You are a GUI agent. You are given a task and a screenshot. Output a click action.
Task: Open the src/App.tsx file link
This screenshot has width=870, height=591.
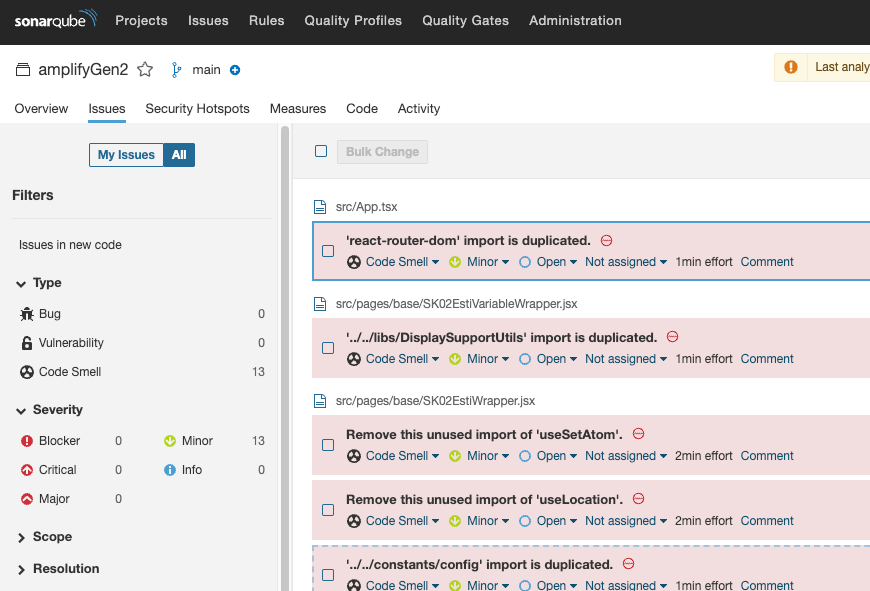pyautogui.click(x=366, y=207)
